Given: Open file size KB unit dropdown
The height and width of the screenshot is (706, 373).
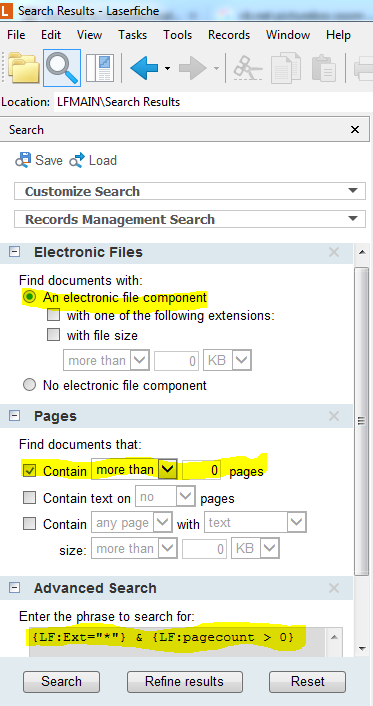Looking at the screenshot, I should tap(227, 361).
